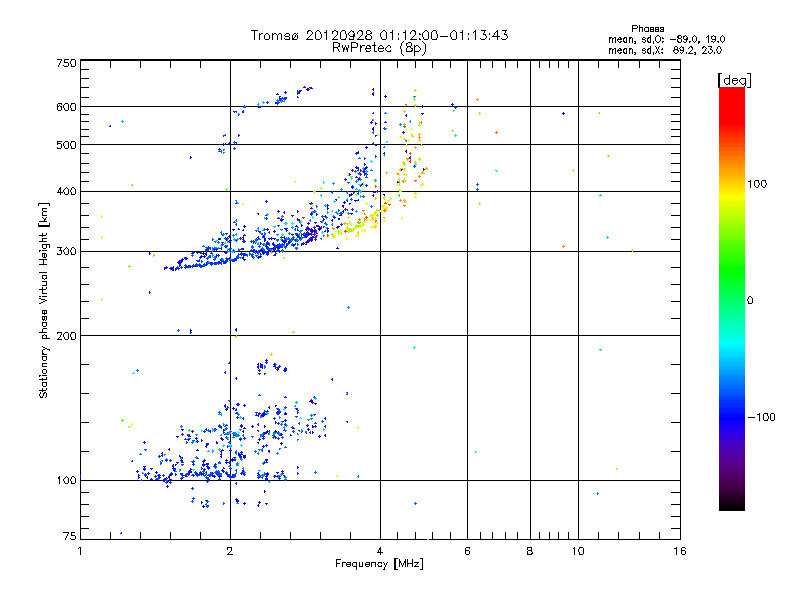Image resolution: width=800 pixels, height=600 pixels.
Task: Click the "Stationary phase Virtual Height [km]" label
Action: [44, 301]
